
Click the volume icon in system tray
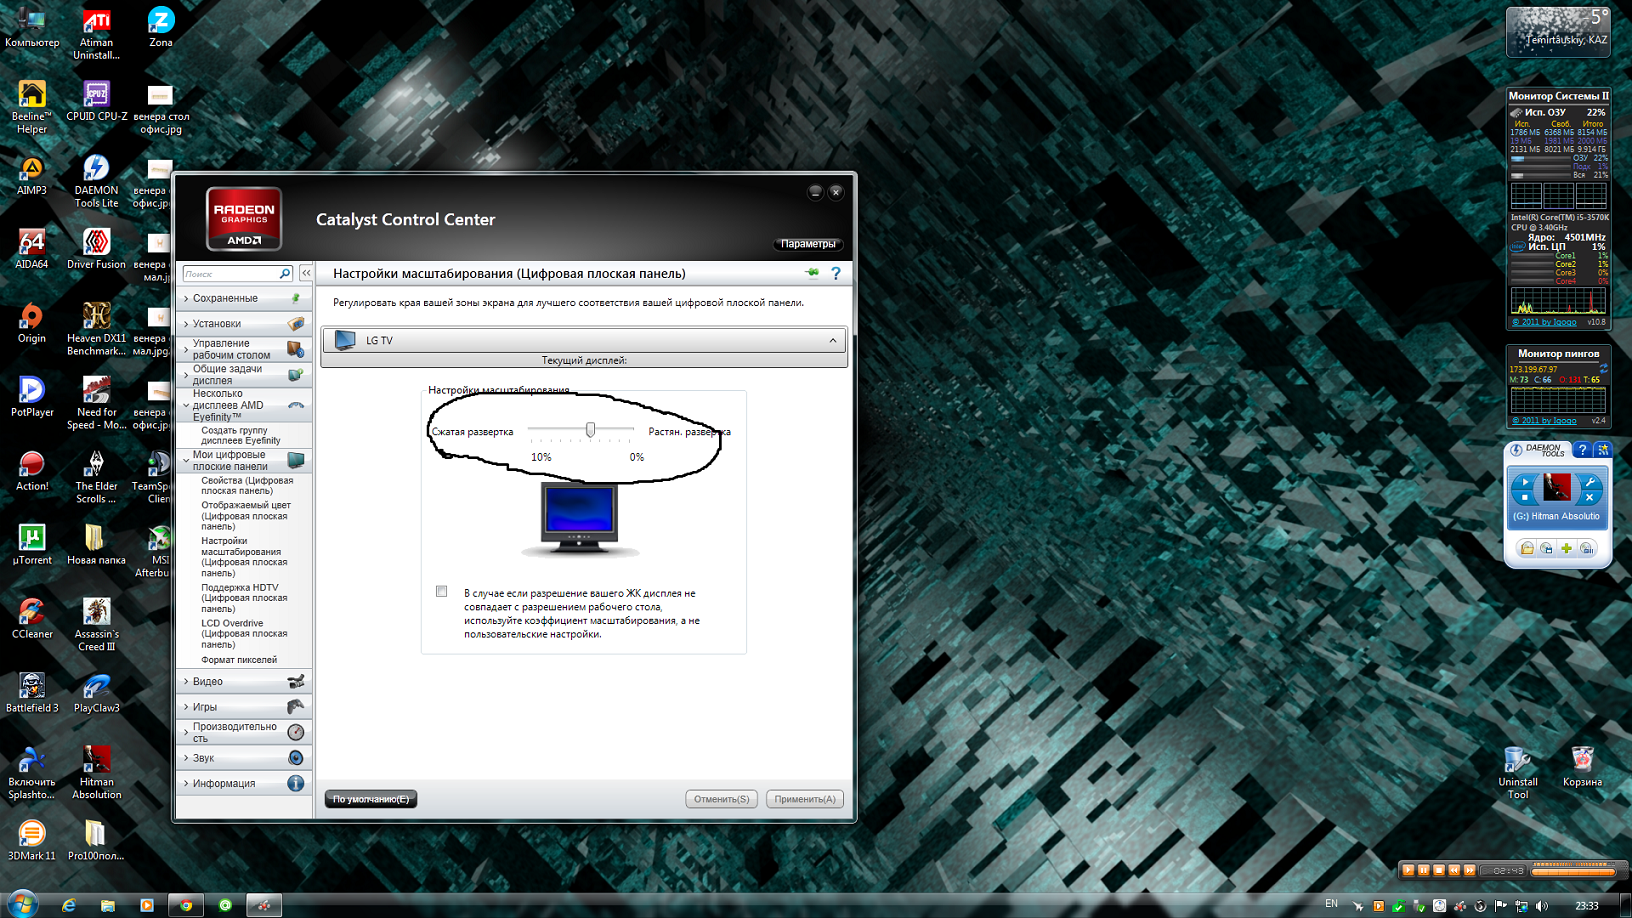1542,905
